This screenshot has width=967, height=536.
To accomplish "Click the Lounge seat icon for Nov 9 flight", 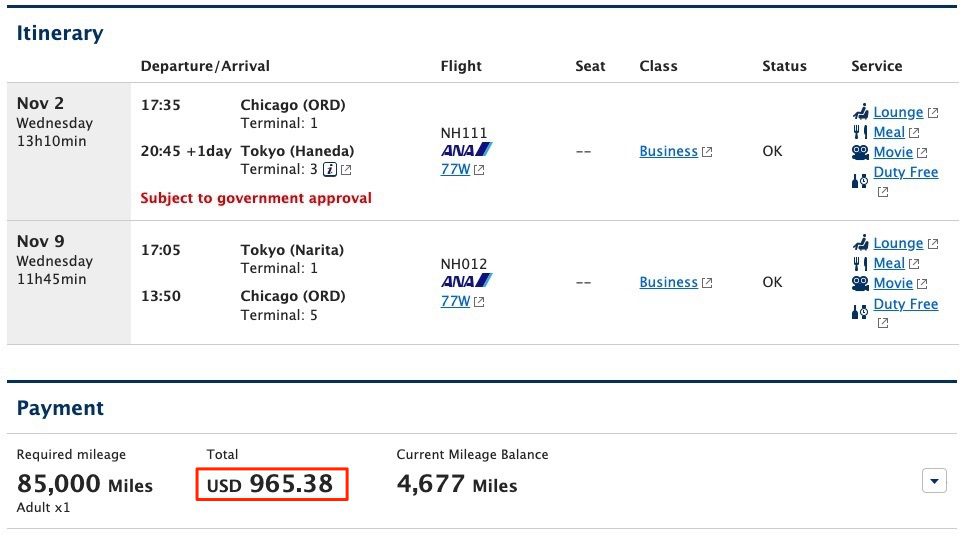I will 860,242.
